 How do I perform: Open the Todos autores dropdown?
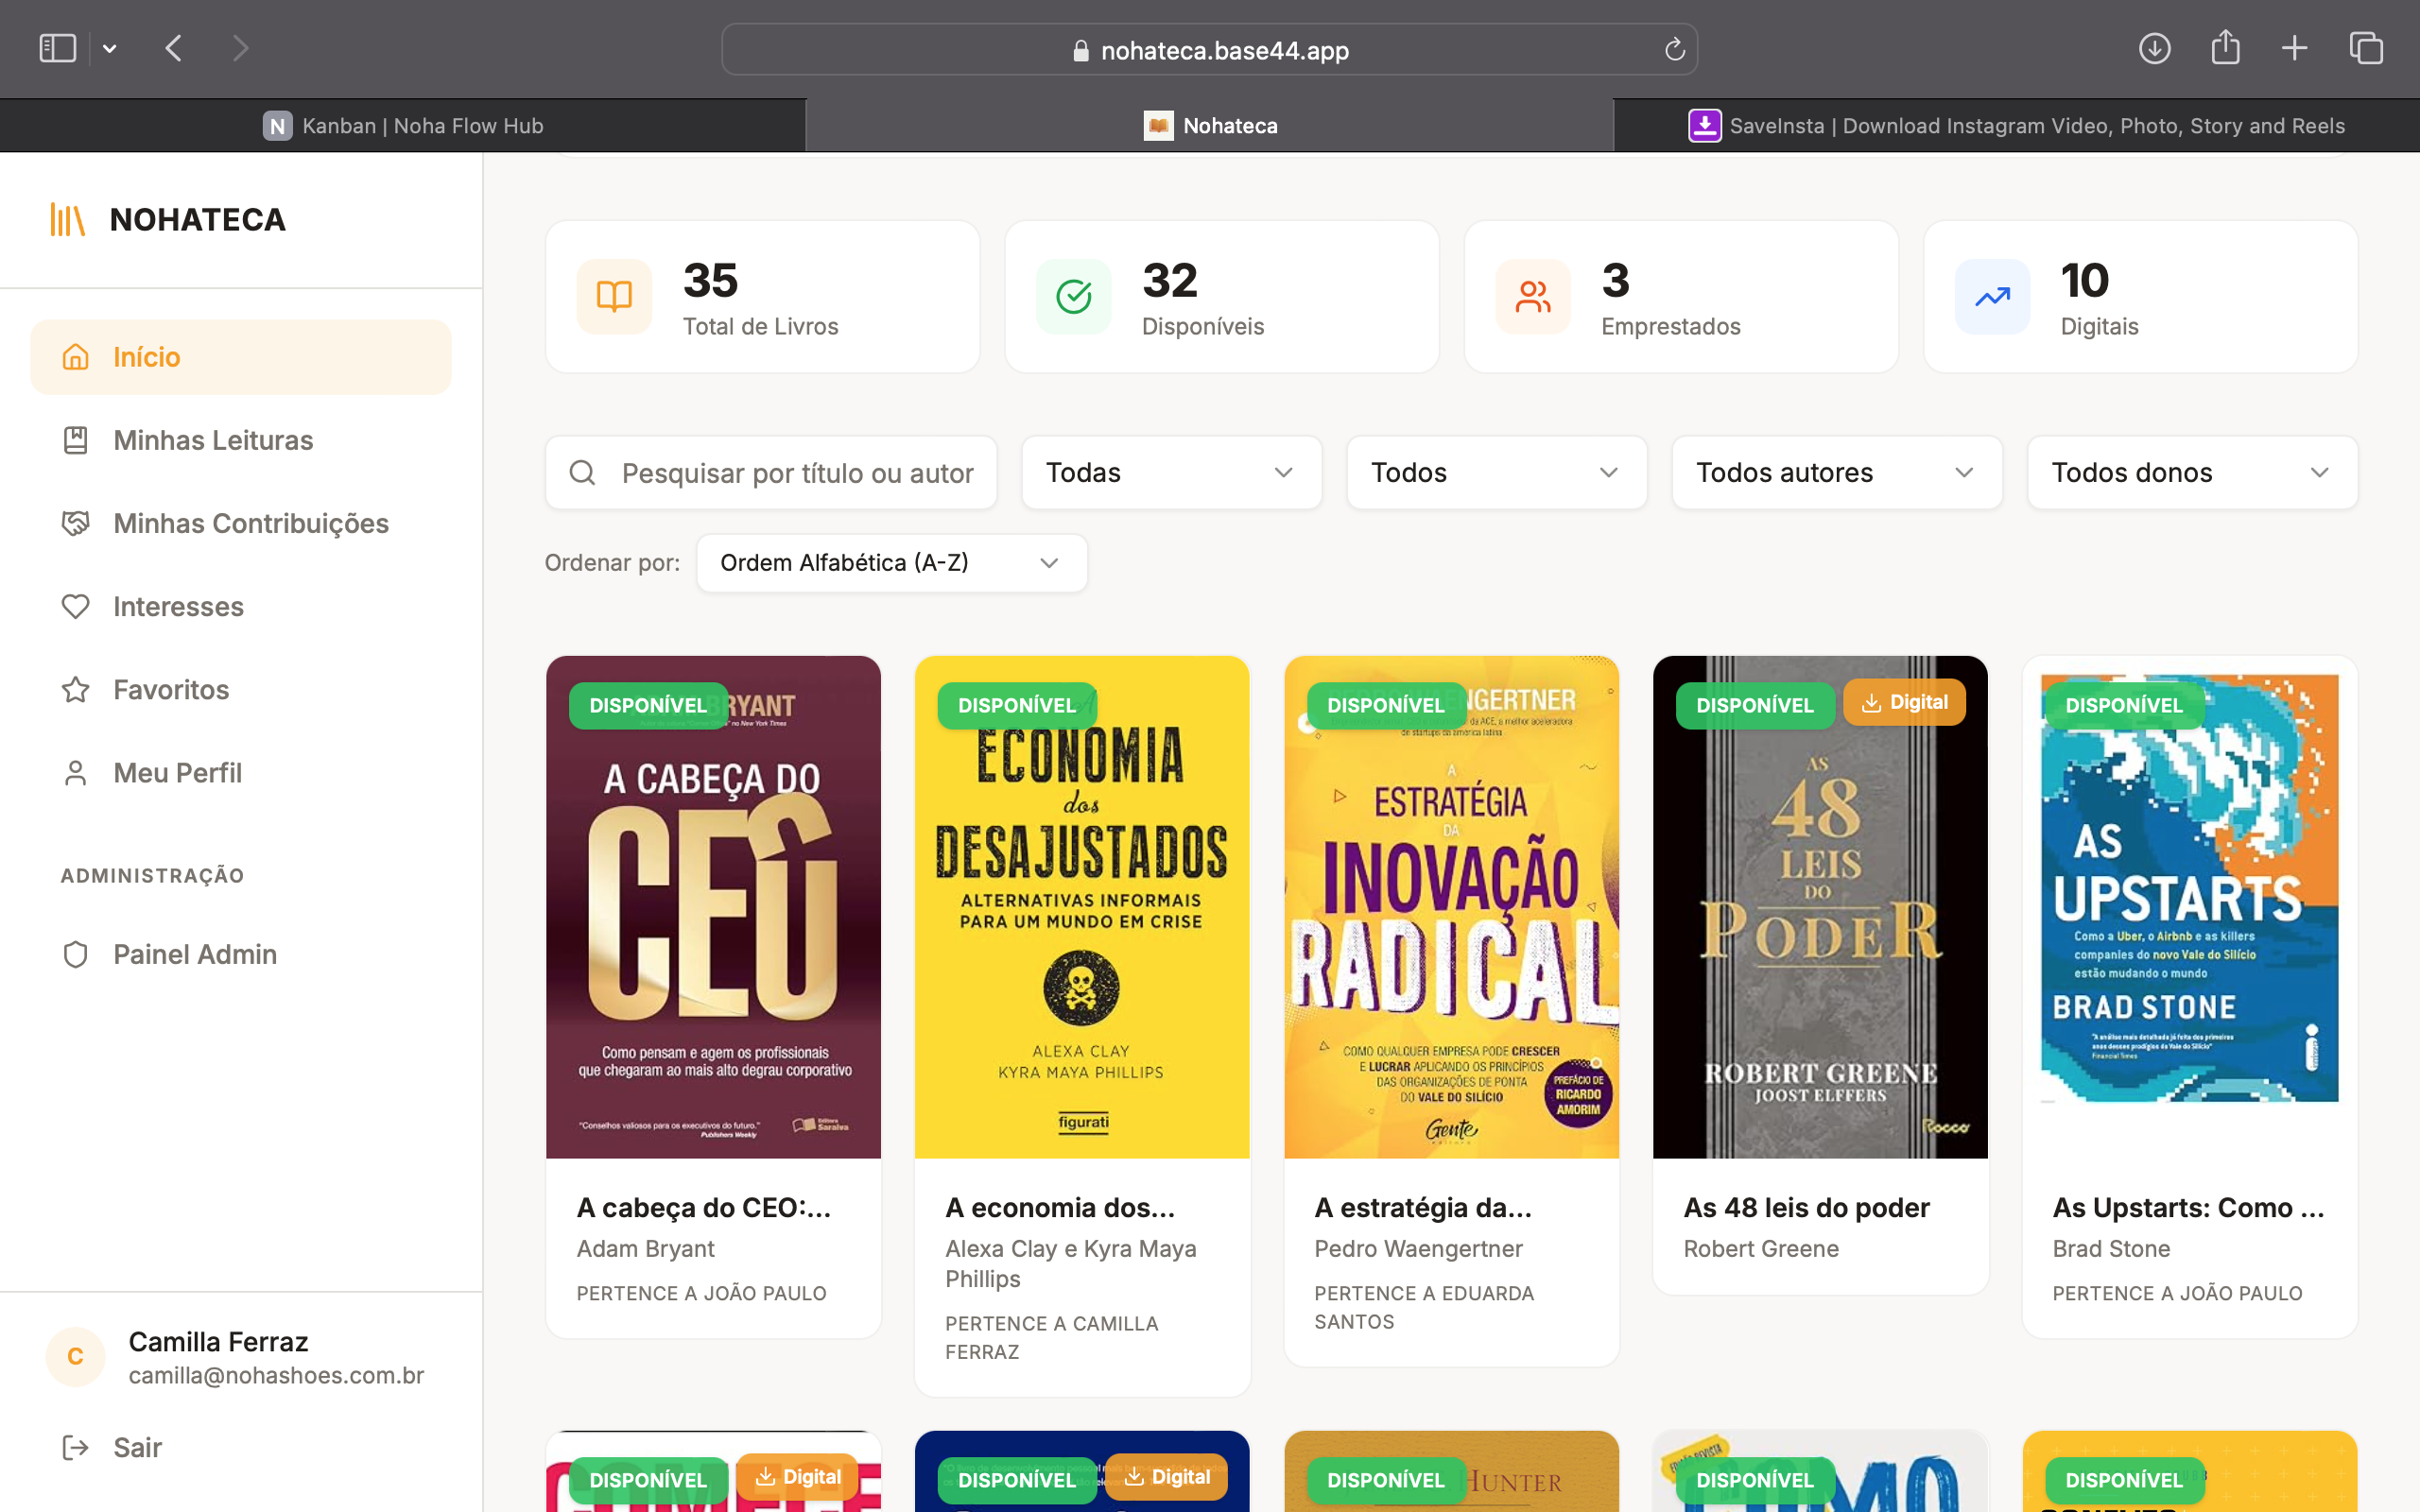coord(1837,473)
